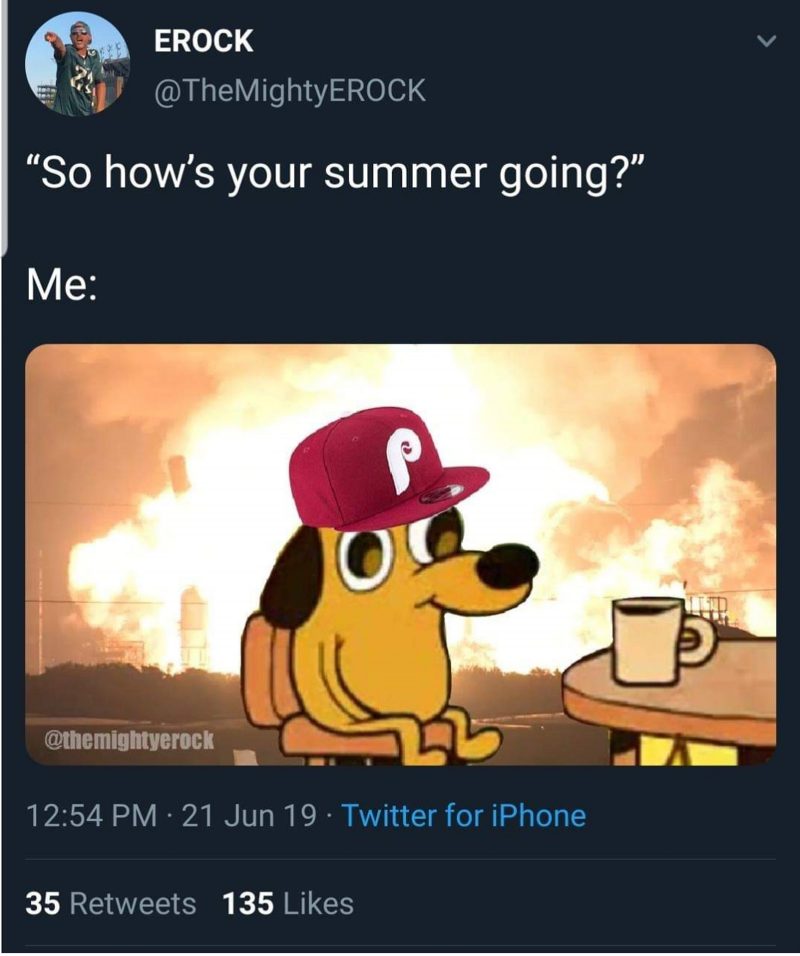Expand the tweet options chevron menu
The width and height of the screenshot is (800, 956).
tap(766, 41)
